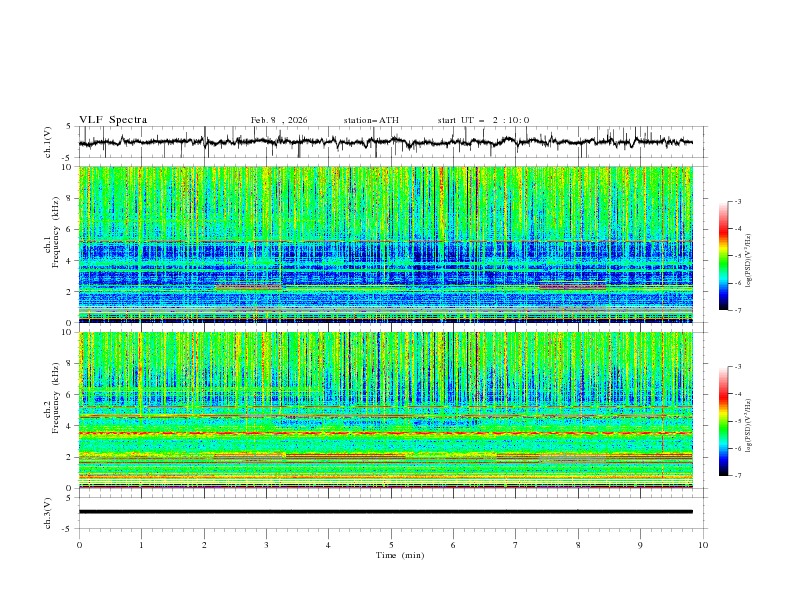Image resolution: width=792 pixels, height=612 pixels.
Task: Click the ch.2 spectrogram lower color bar
Action: tap(724, 421)
